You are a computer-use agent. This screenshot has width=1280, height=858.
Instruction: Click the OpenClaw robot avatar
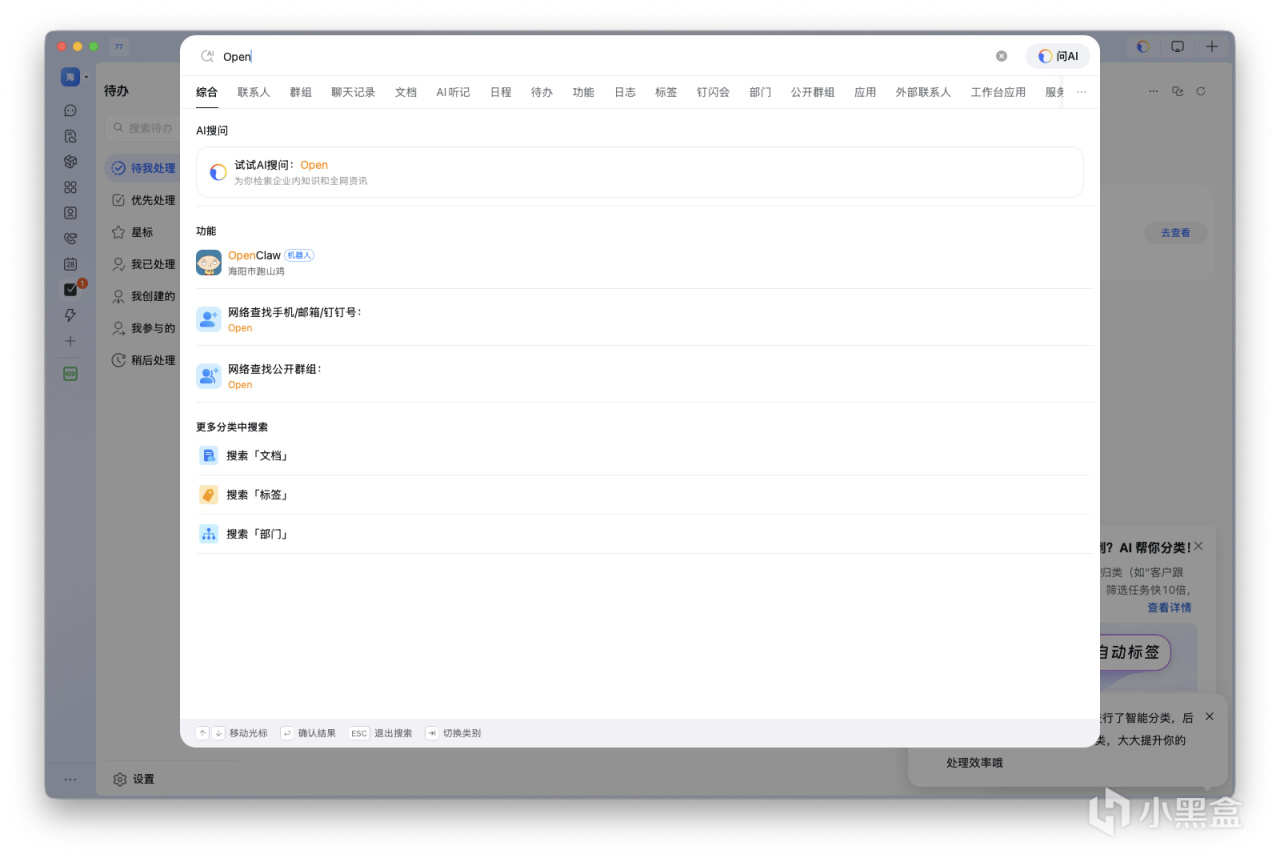(209, 262)
